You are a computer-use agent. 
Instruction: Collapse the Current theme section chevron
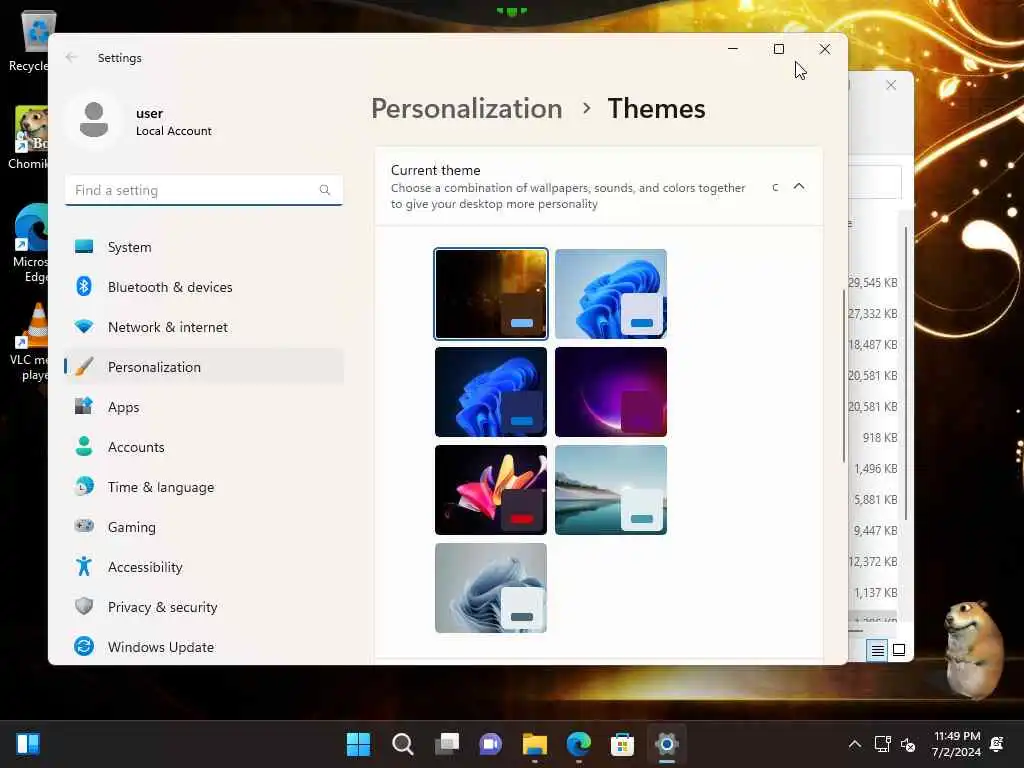[x=799, y=187]
